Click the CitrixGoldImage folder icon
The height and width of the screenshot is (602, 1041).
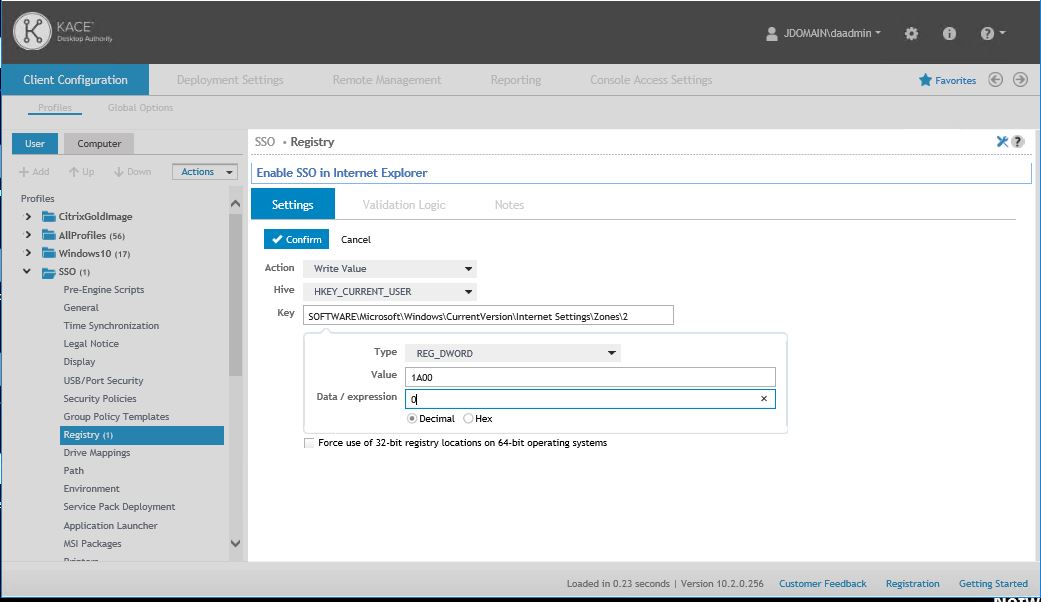pyautogui.click(x=48, y=216)
